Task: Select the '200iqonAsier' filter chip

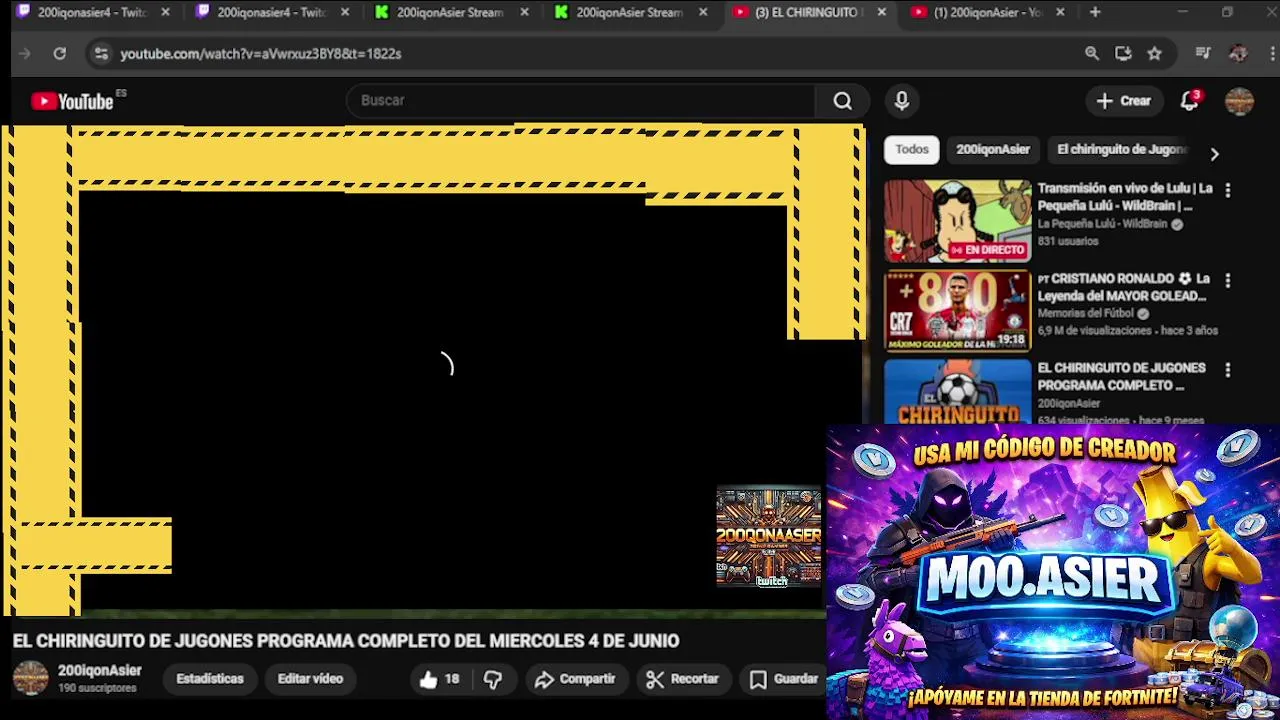Action: coord(993,149)
